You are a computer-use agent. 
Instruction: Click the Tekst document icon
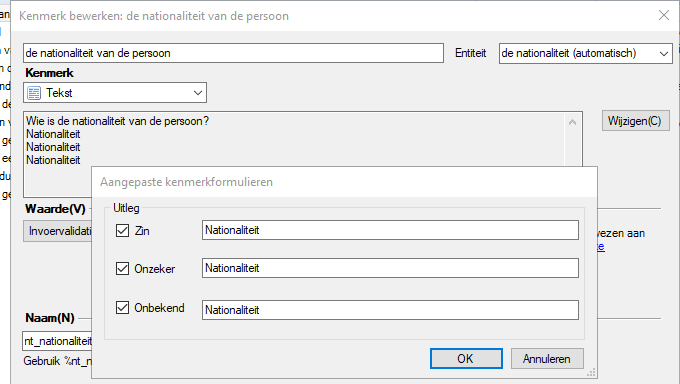(34, 93)
